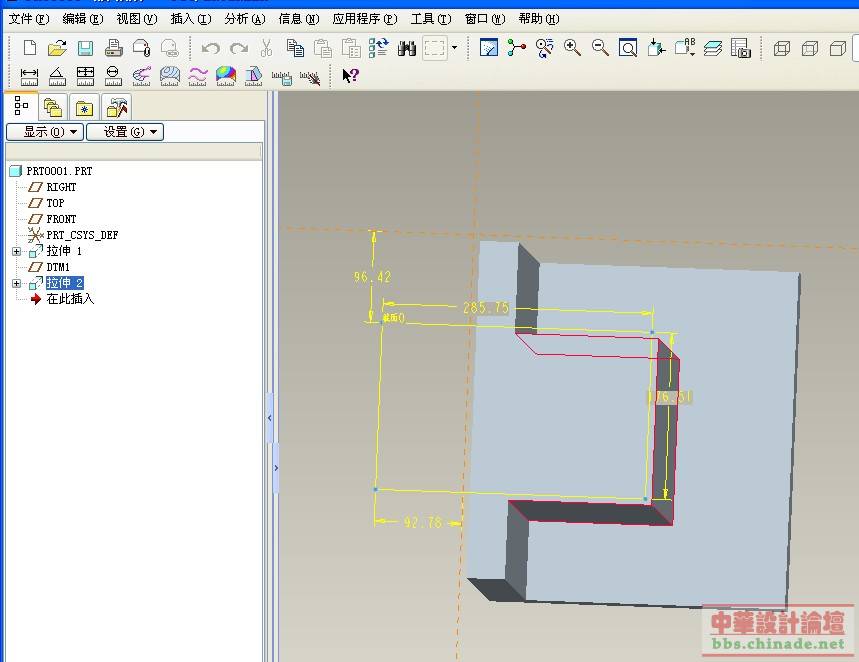Expand the 拉伸 2 feature node
The image size is (859, 662).
point(16,284)
